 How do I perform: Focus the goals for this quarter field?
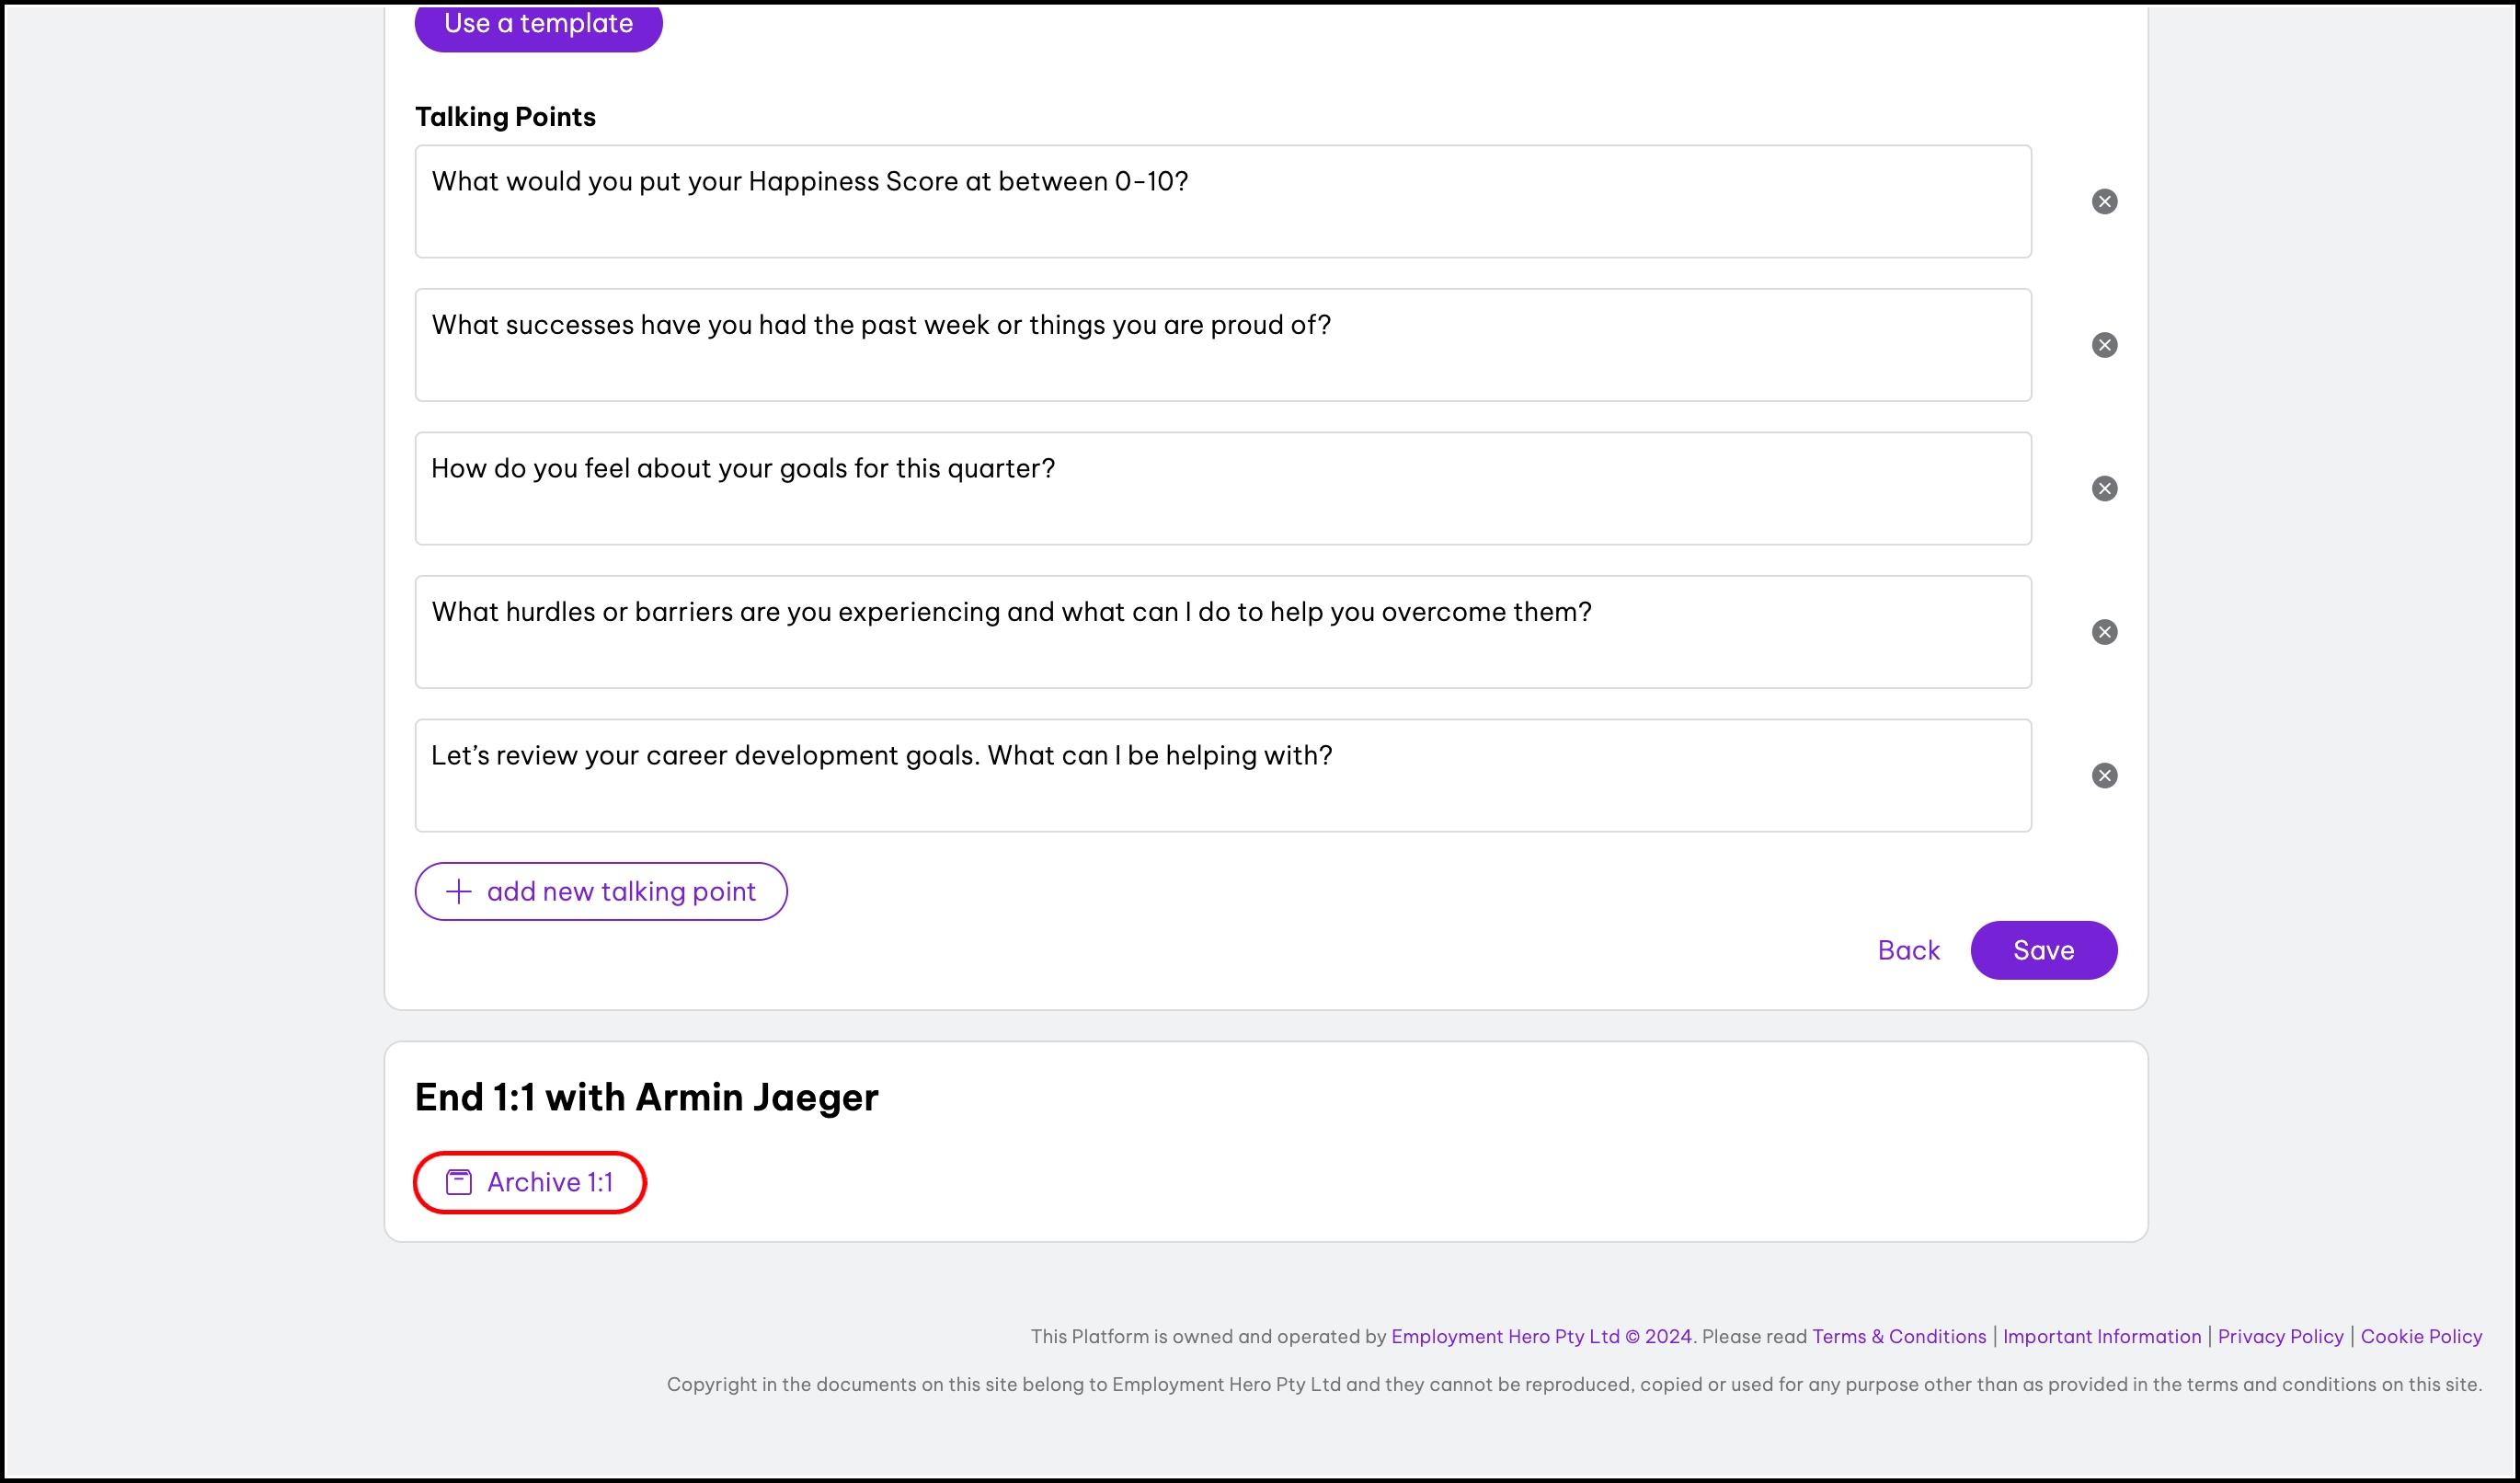(x=1222, y=488)
